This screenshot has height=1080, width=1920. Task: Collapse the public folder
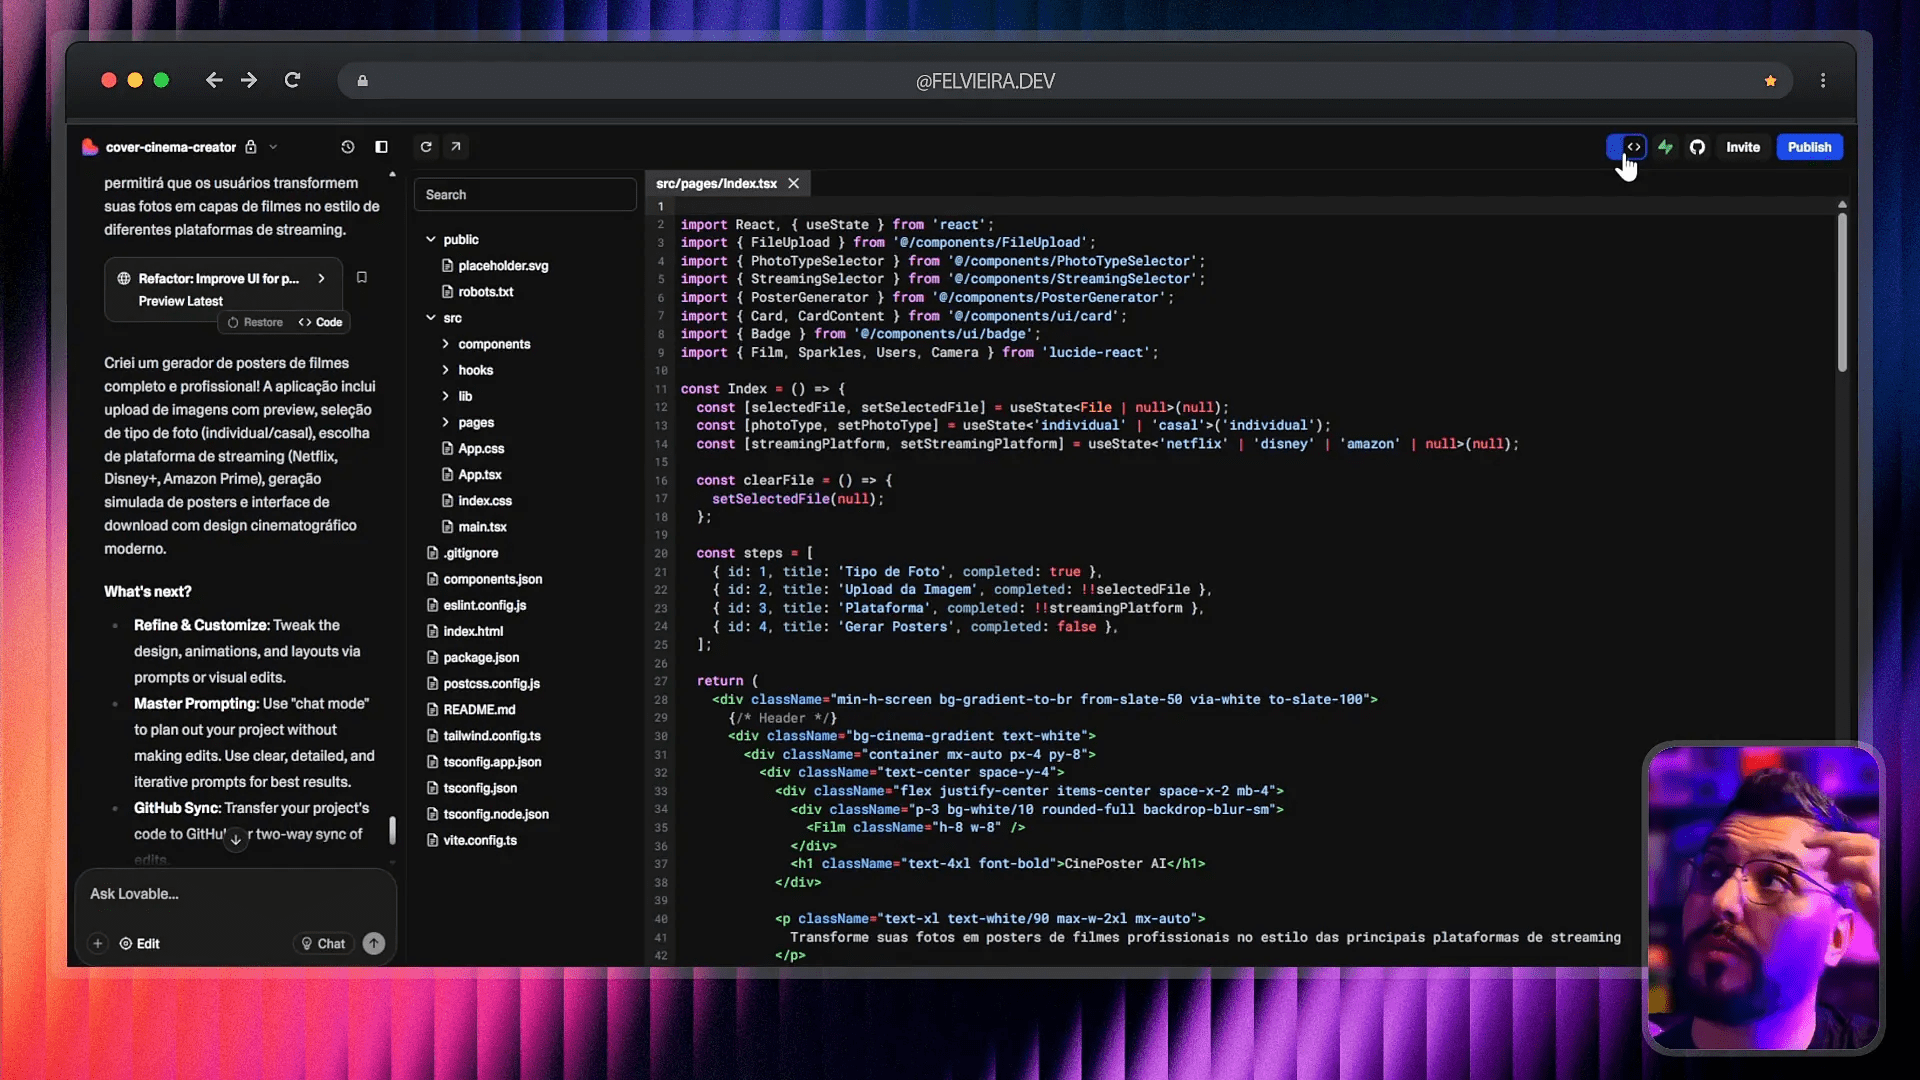coord(431,240)
